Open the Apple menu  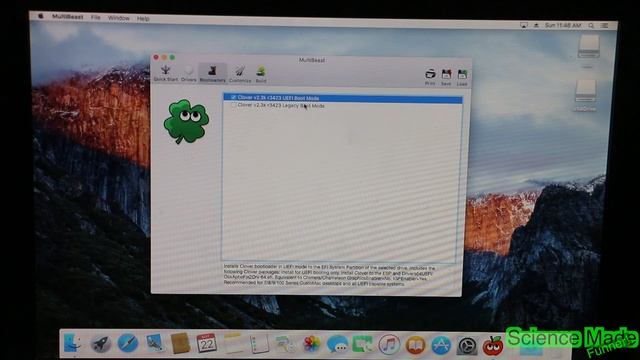point(40,16)
